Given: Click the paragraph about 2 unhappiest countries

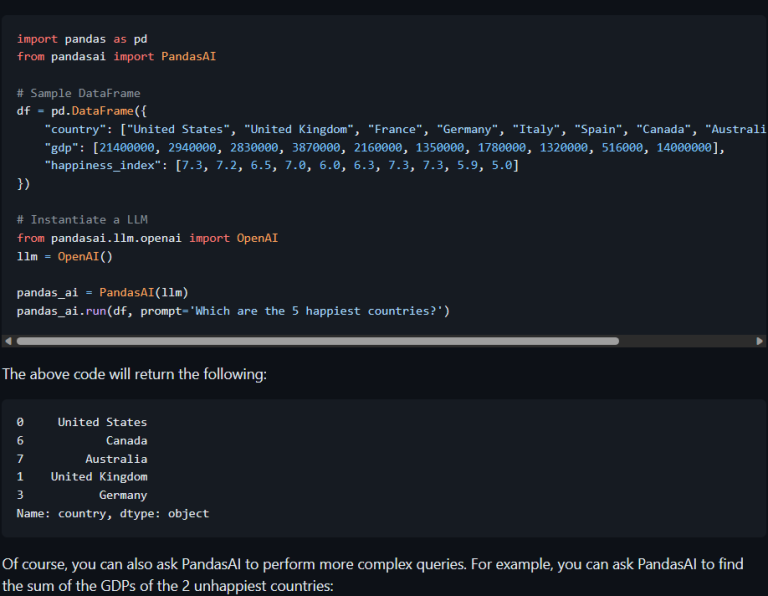Looking at the screenshot, I should [372, 575].
